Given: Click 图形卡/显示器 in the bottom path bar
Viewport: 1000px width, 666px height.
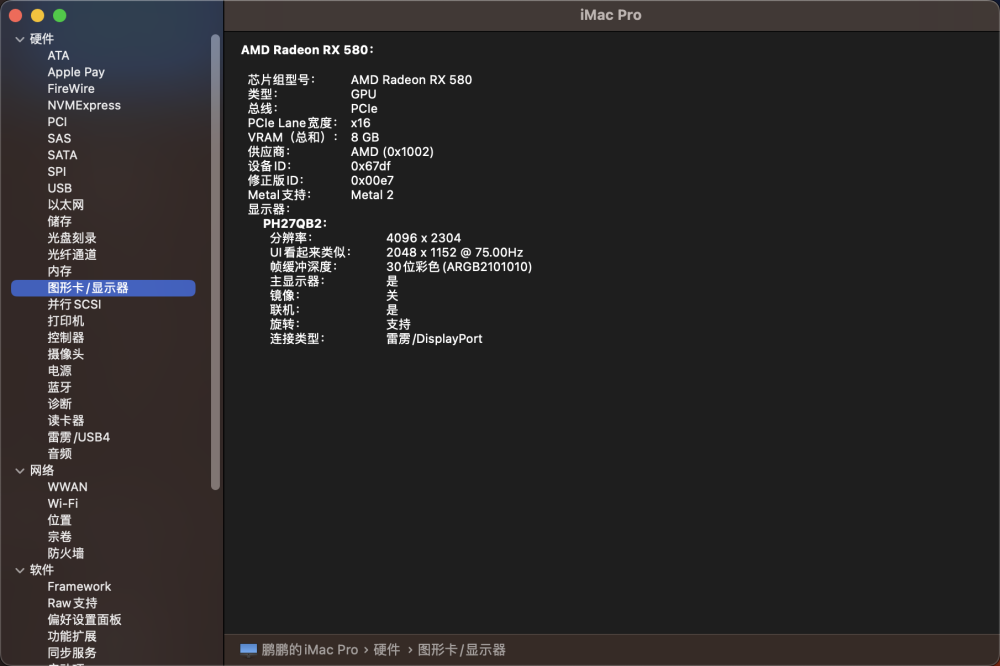Looking at the screenshot, I should (x=462, y=650).
